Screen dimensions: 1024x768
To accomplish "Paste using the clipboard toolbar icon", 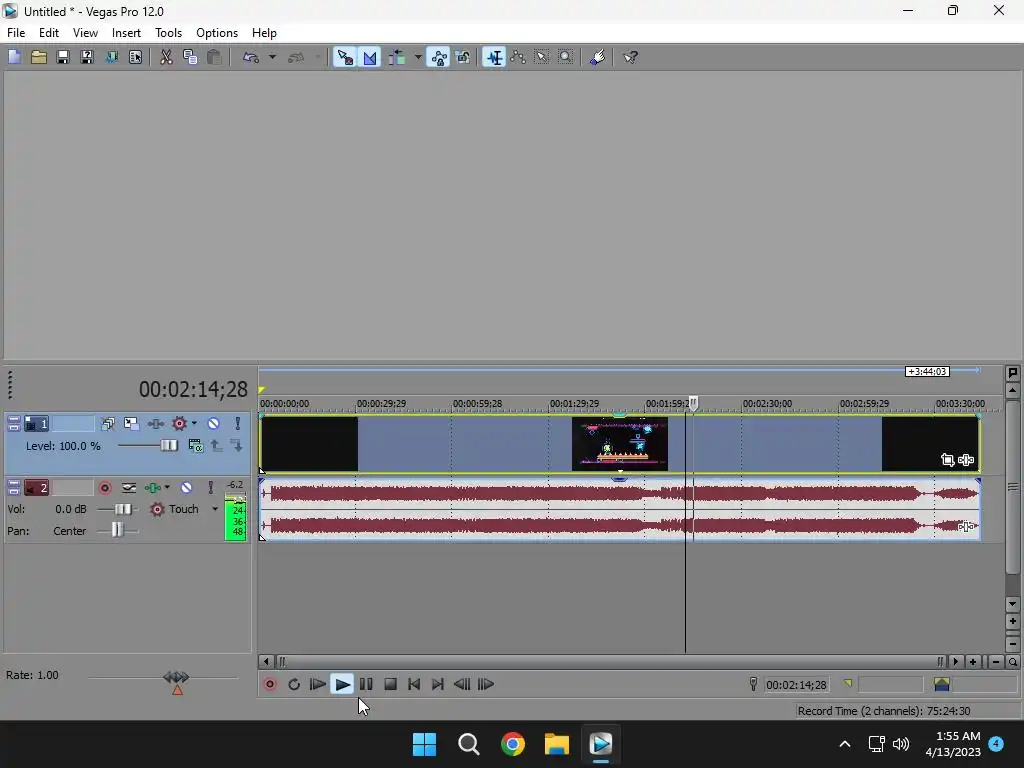I will (214, 57).
